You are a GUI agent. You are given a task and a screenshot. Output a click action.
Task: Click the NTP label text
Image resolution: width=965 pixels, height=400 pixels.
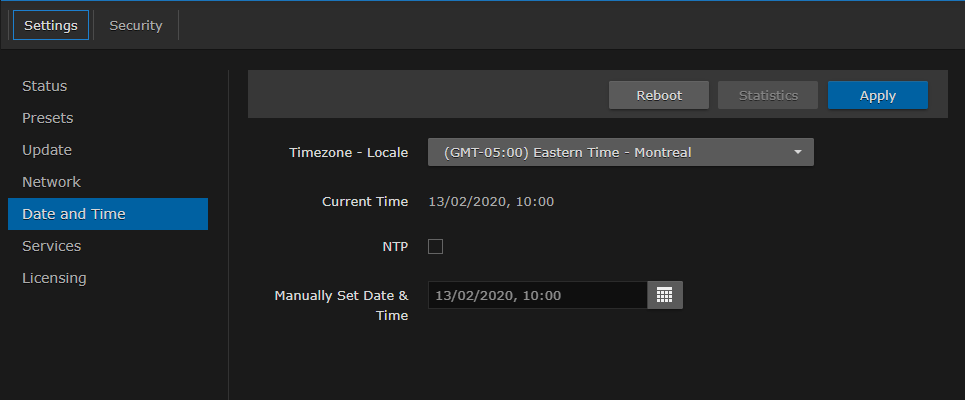(394, 246)
